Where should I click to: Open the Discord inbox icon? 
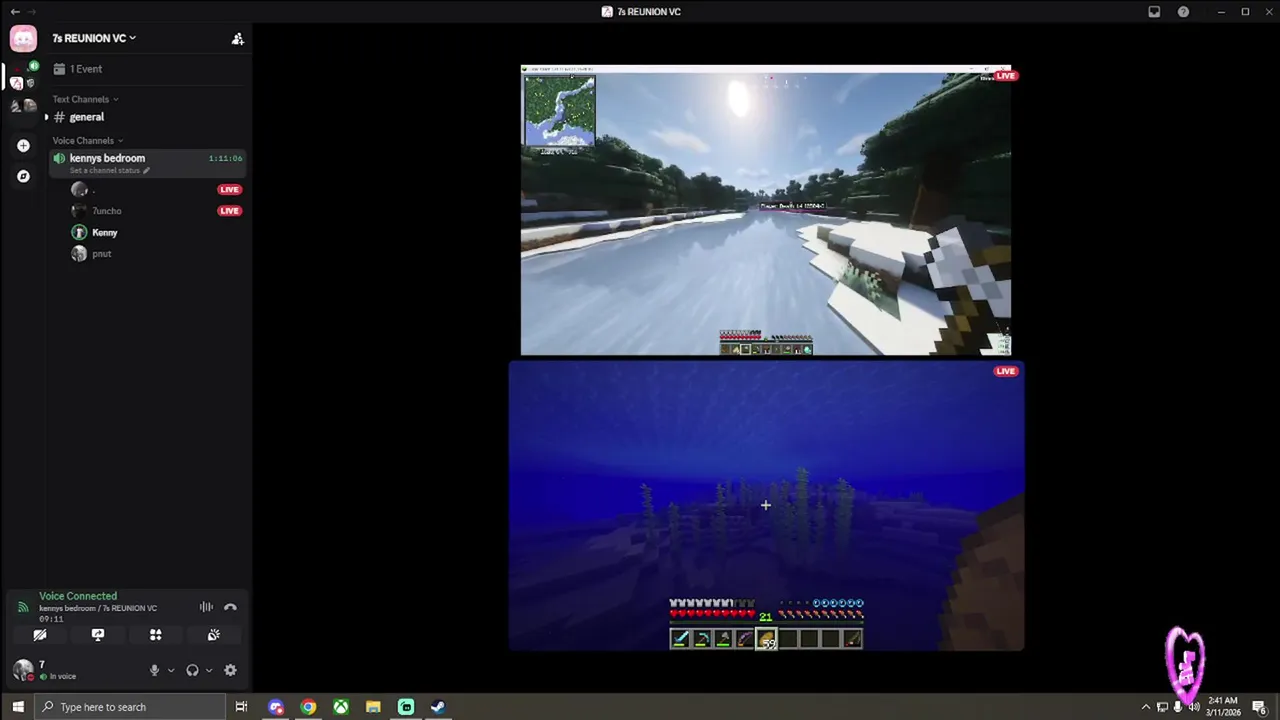point(1154,12)
